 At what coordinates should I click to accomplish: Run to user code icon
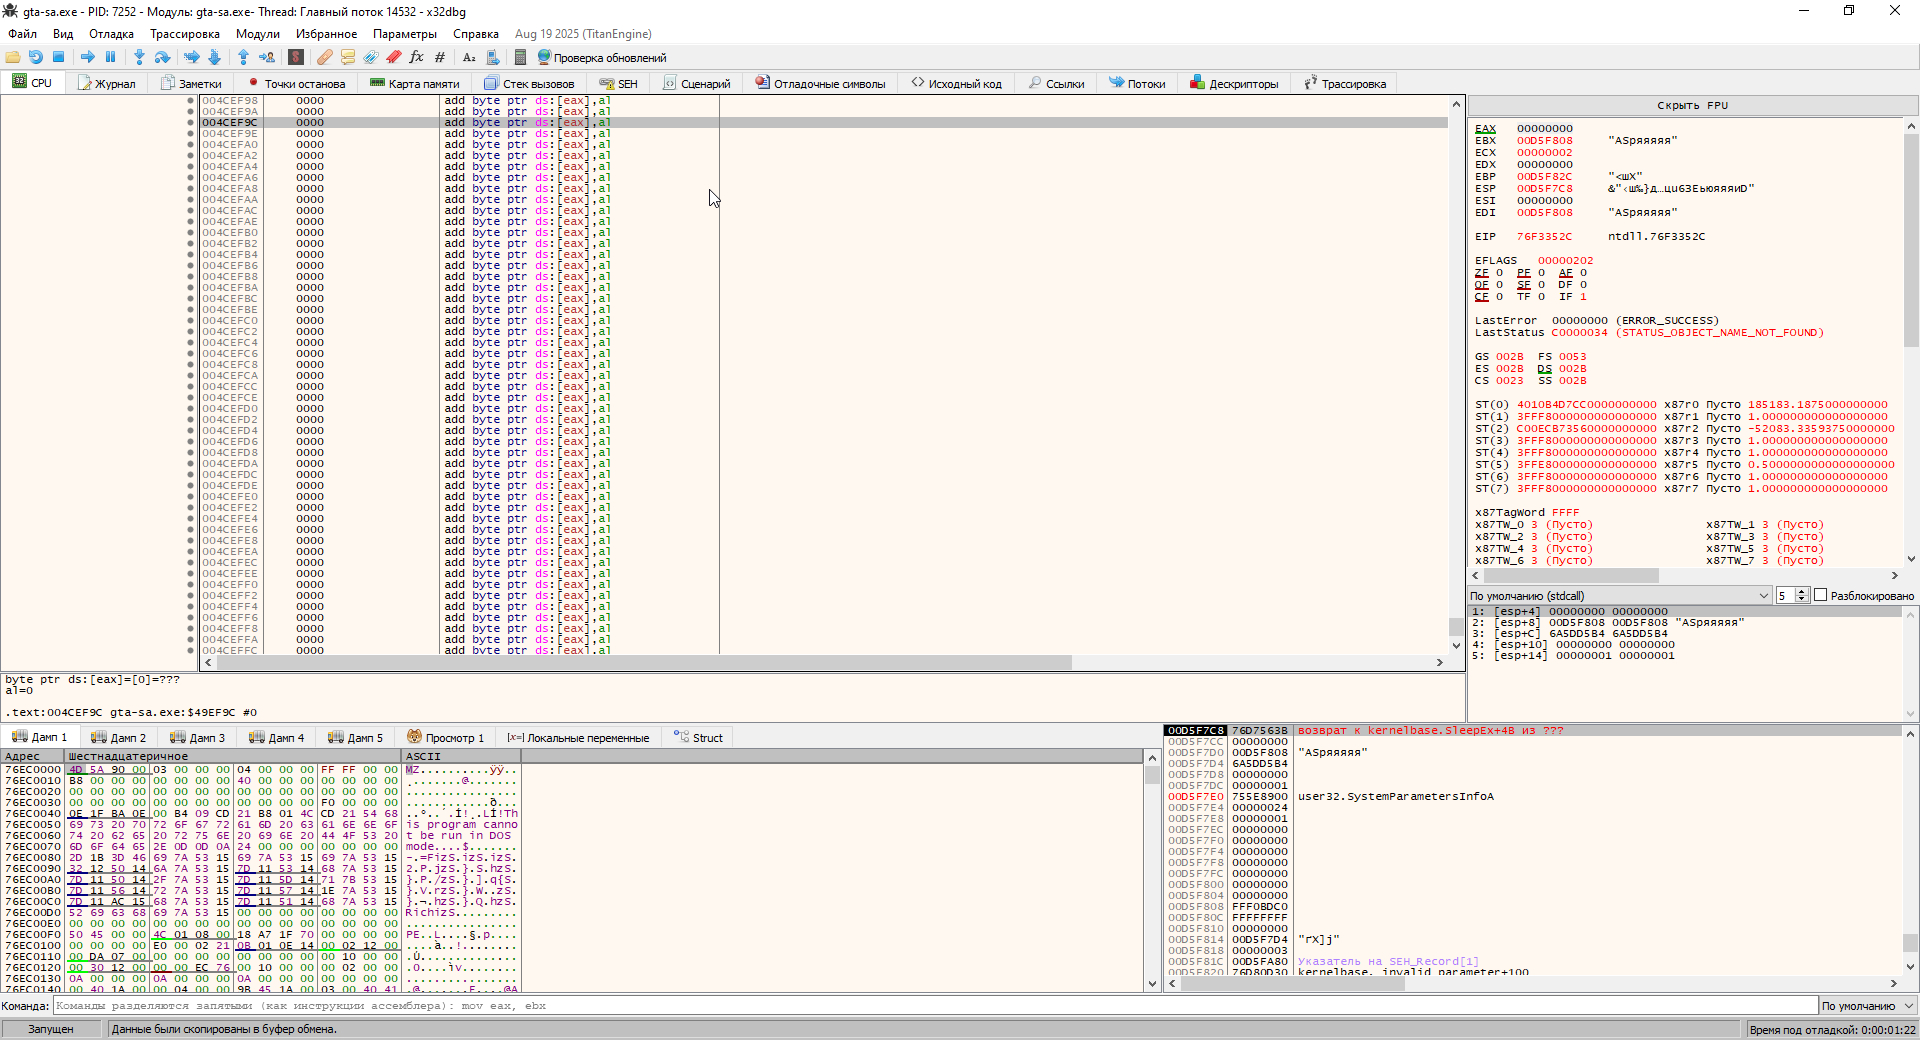(267, 57)
